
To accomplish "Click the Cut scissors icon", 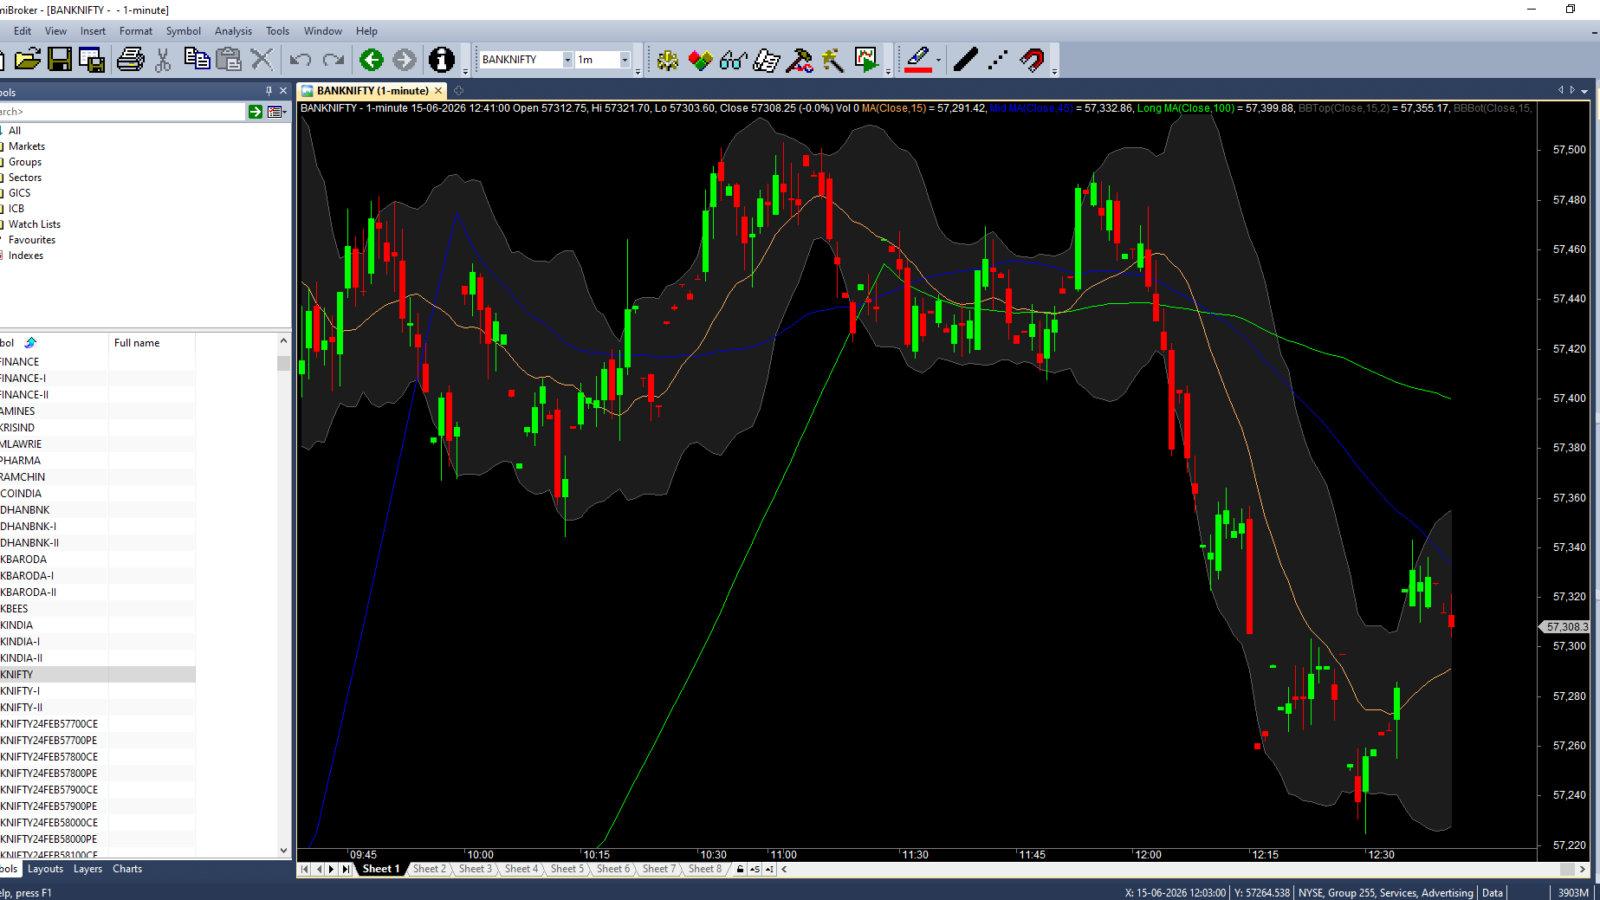I will (163, 60).
